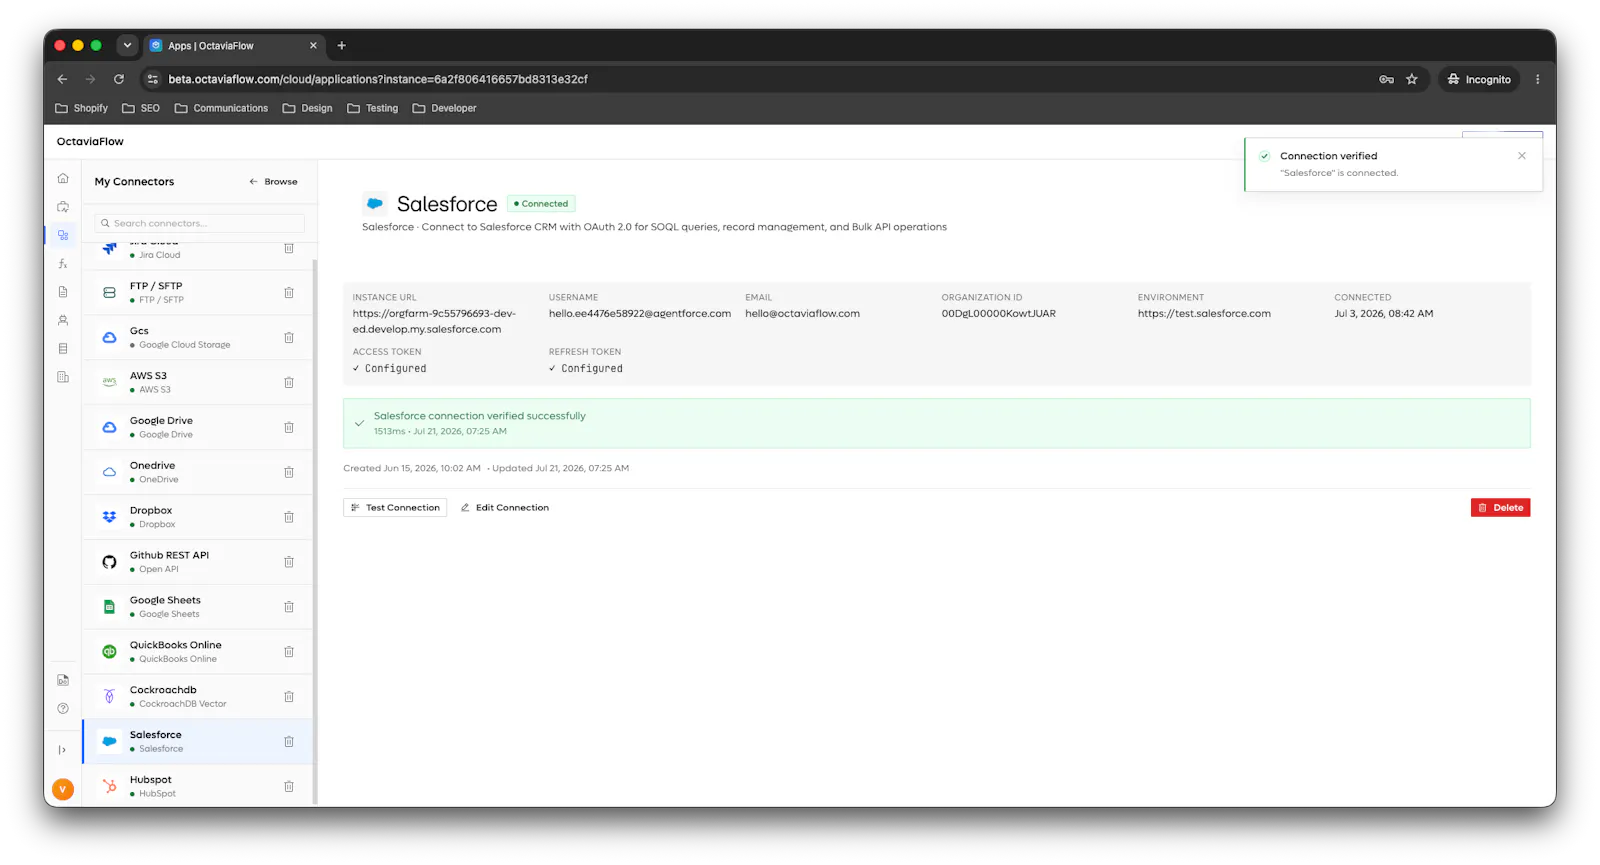Open the SEO bookmarks folder
Image resolution: width=1600 pixels, height=865 pixels.
click(141, 108)
